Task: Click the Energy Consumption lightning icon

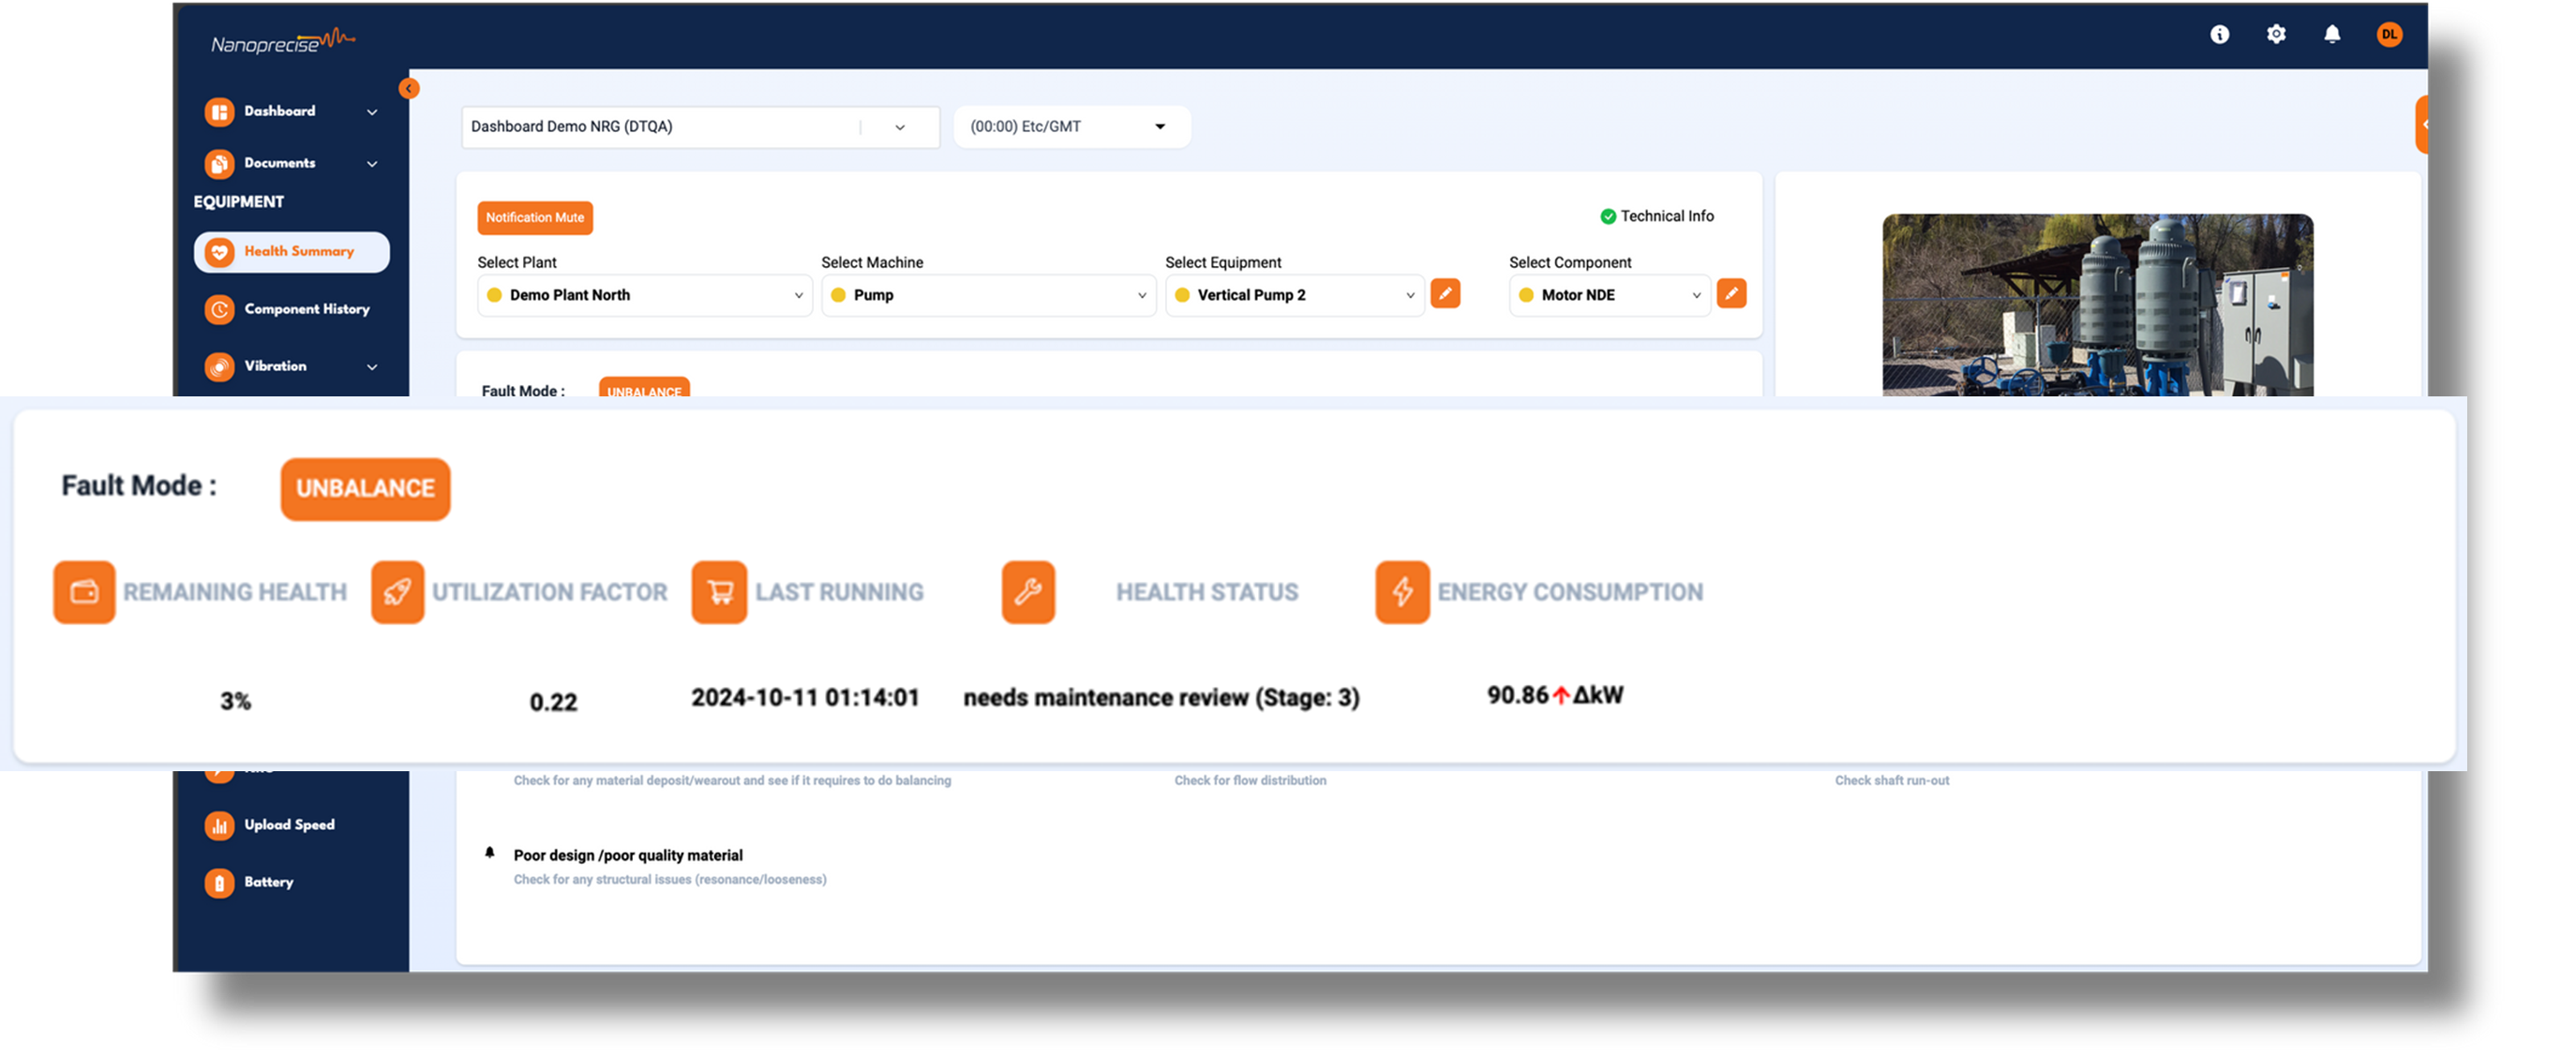Action: [1402, 592]
